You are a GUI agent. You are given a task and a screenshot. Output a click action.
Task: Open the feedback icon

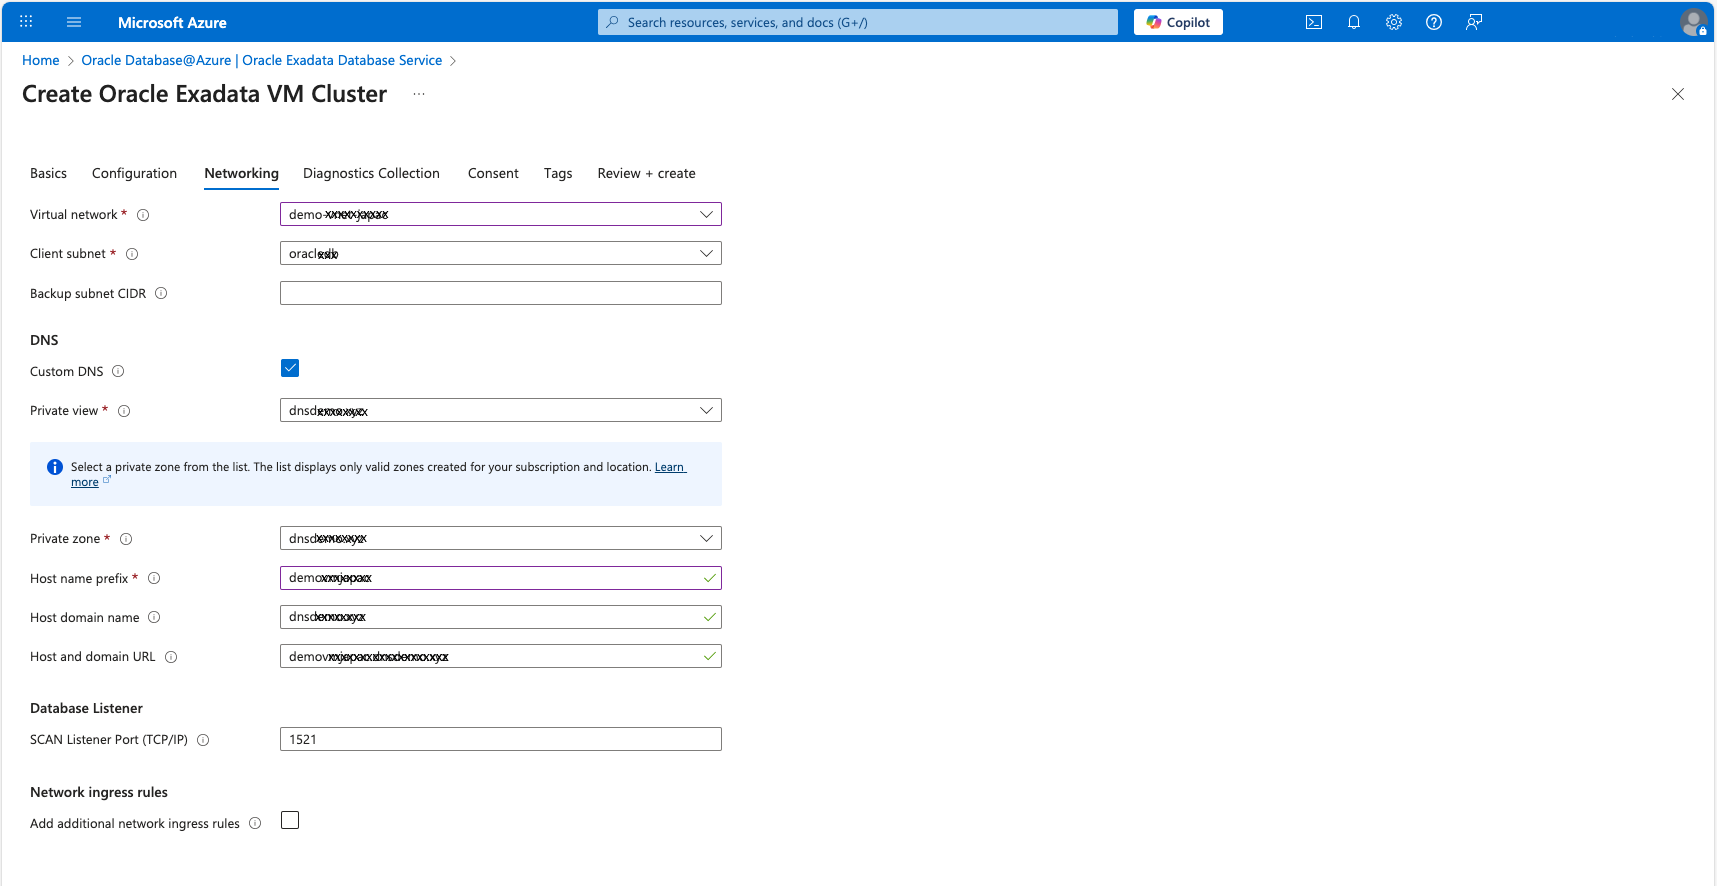1474,22
